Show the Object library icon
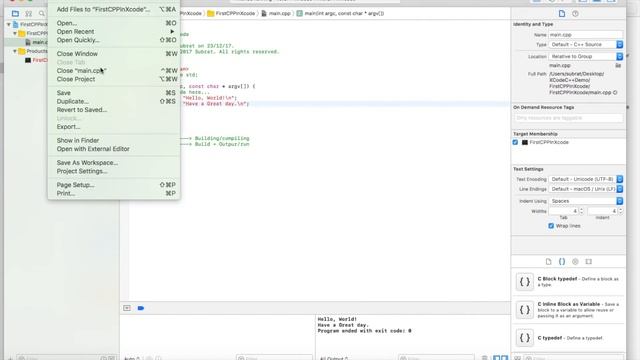Screen dimensions: 640x360 [x=575, y=261]
